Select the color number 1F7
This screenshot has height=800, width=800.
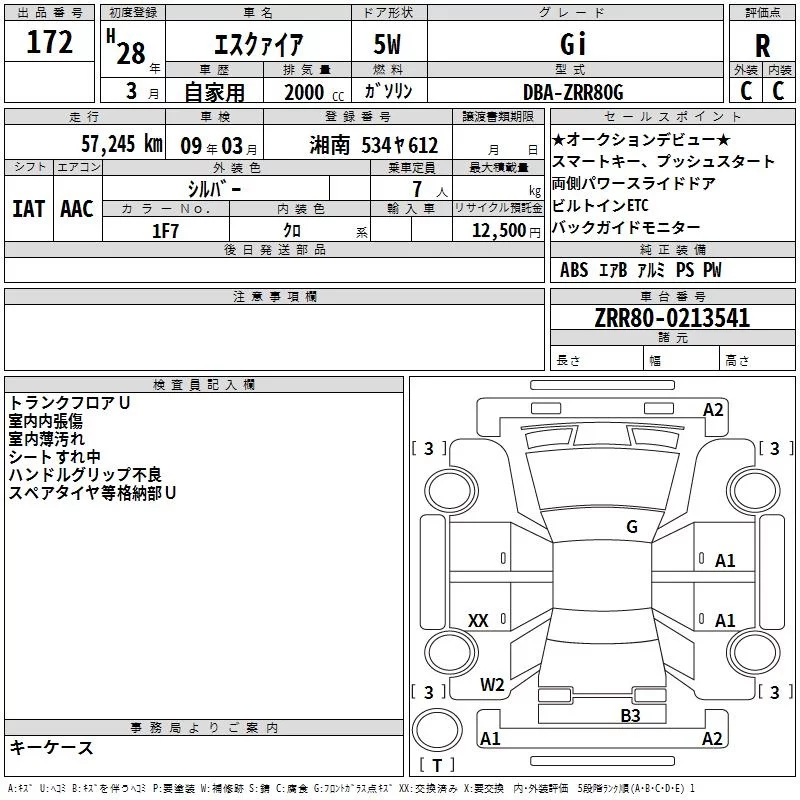click(165, 230)
